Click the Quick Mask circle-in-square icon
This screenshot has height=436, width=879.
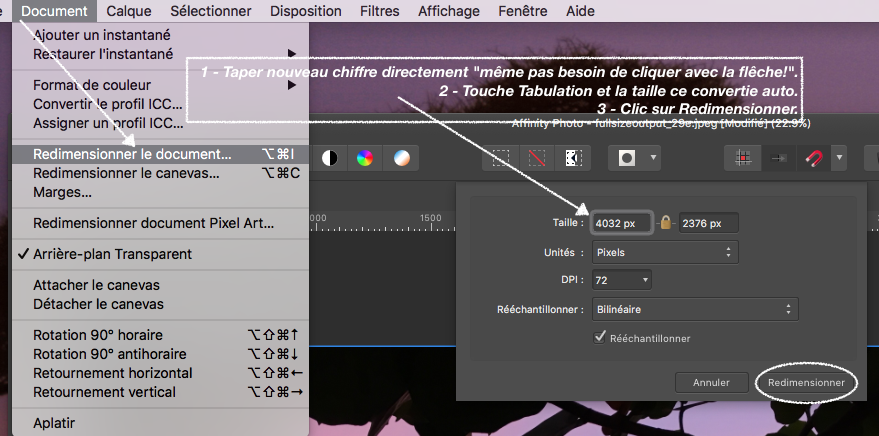pyautogui.click(x=627, y=159)
